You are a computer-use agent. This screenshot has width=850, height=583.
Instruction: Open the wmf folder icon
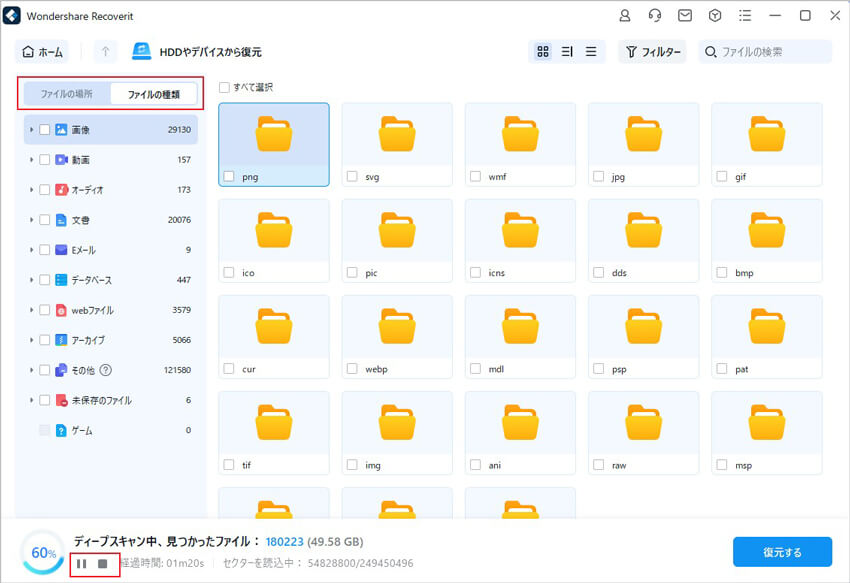point(520,133)
